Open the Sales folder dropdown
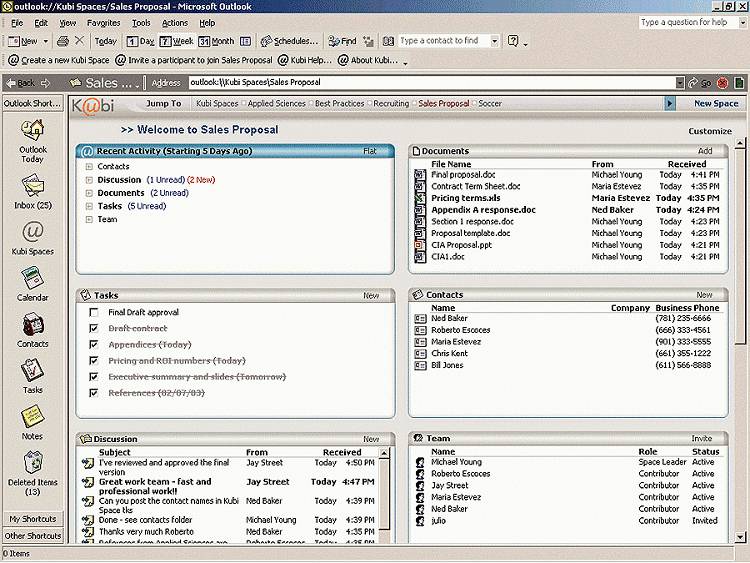The width and height of the screenshot is (750, 563). pyautogui.click(x=137, y=85)
